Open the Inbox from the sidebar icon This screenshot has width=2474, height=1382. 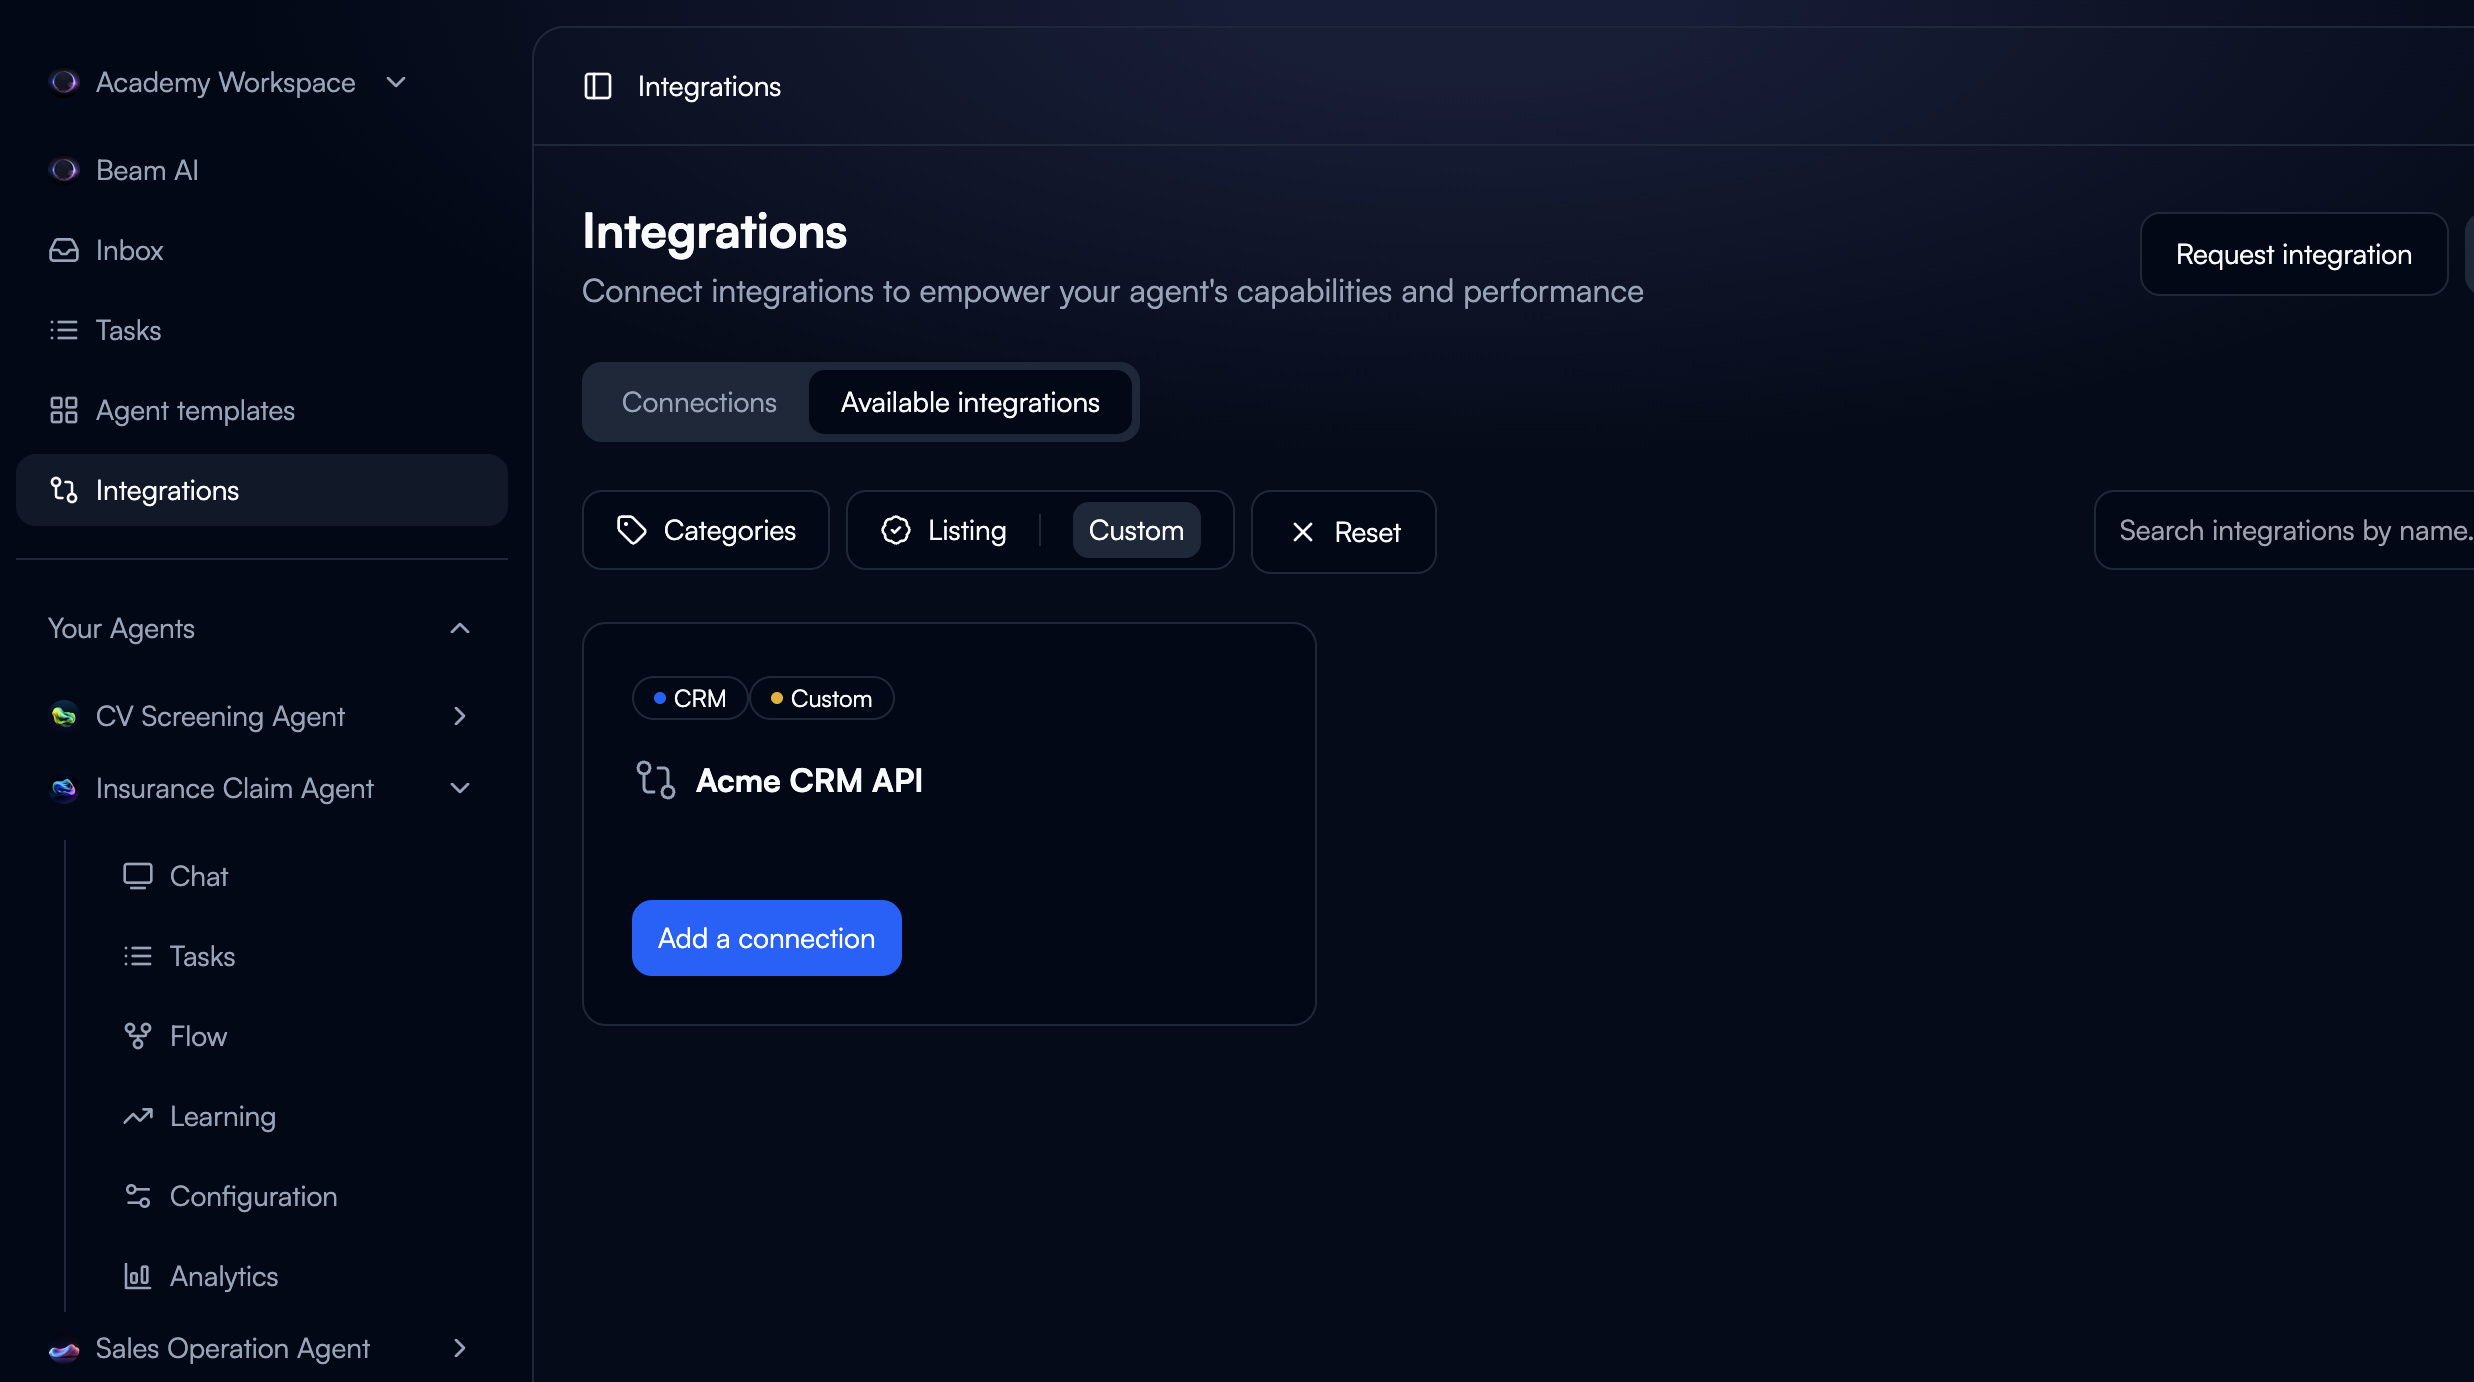pos(63,250)
